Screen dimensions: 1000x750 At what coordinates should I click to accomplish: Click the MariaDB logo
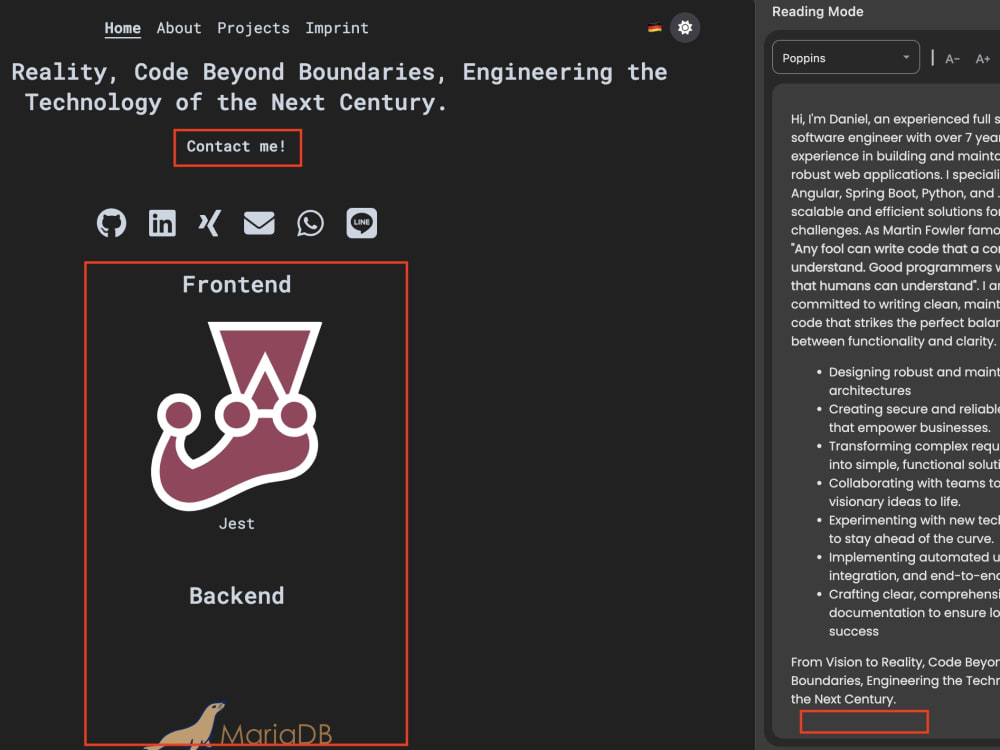(237, 726)
